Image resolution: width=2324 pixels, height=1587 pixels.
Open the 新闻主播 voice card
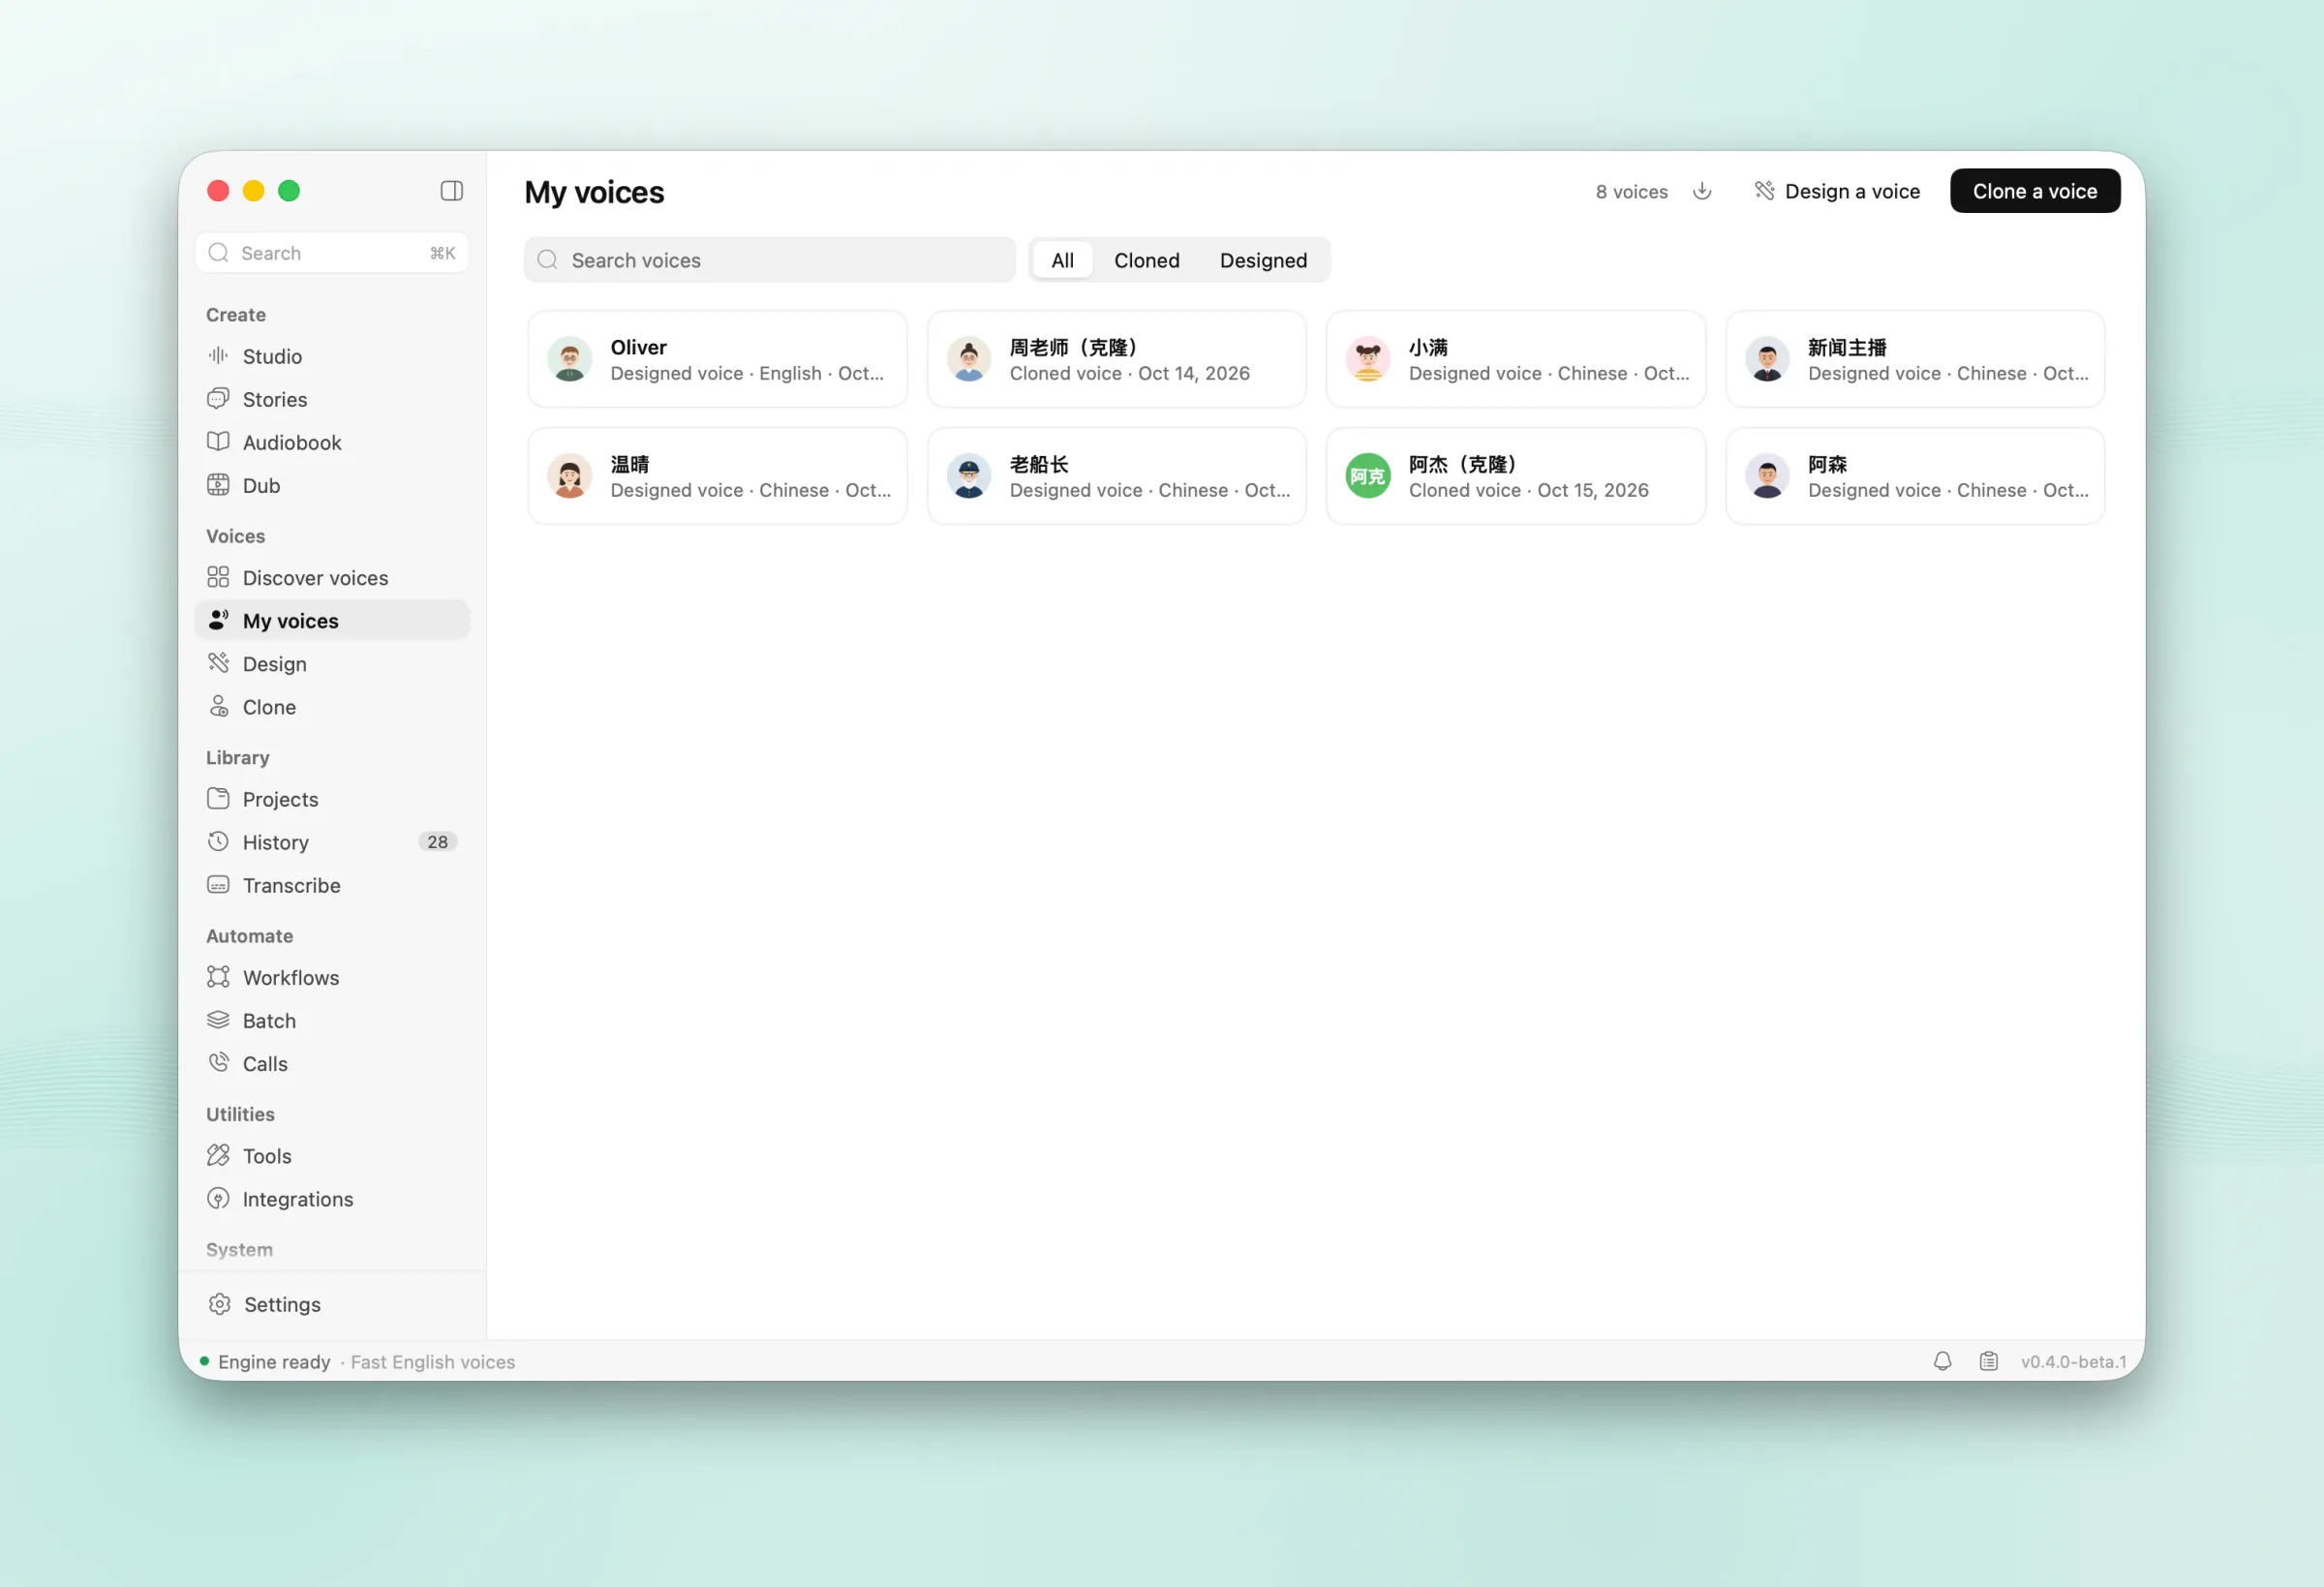[1914, 360]
